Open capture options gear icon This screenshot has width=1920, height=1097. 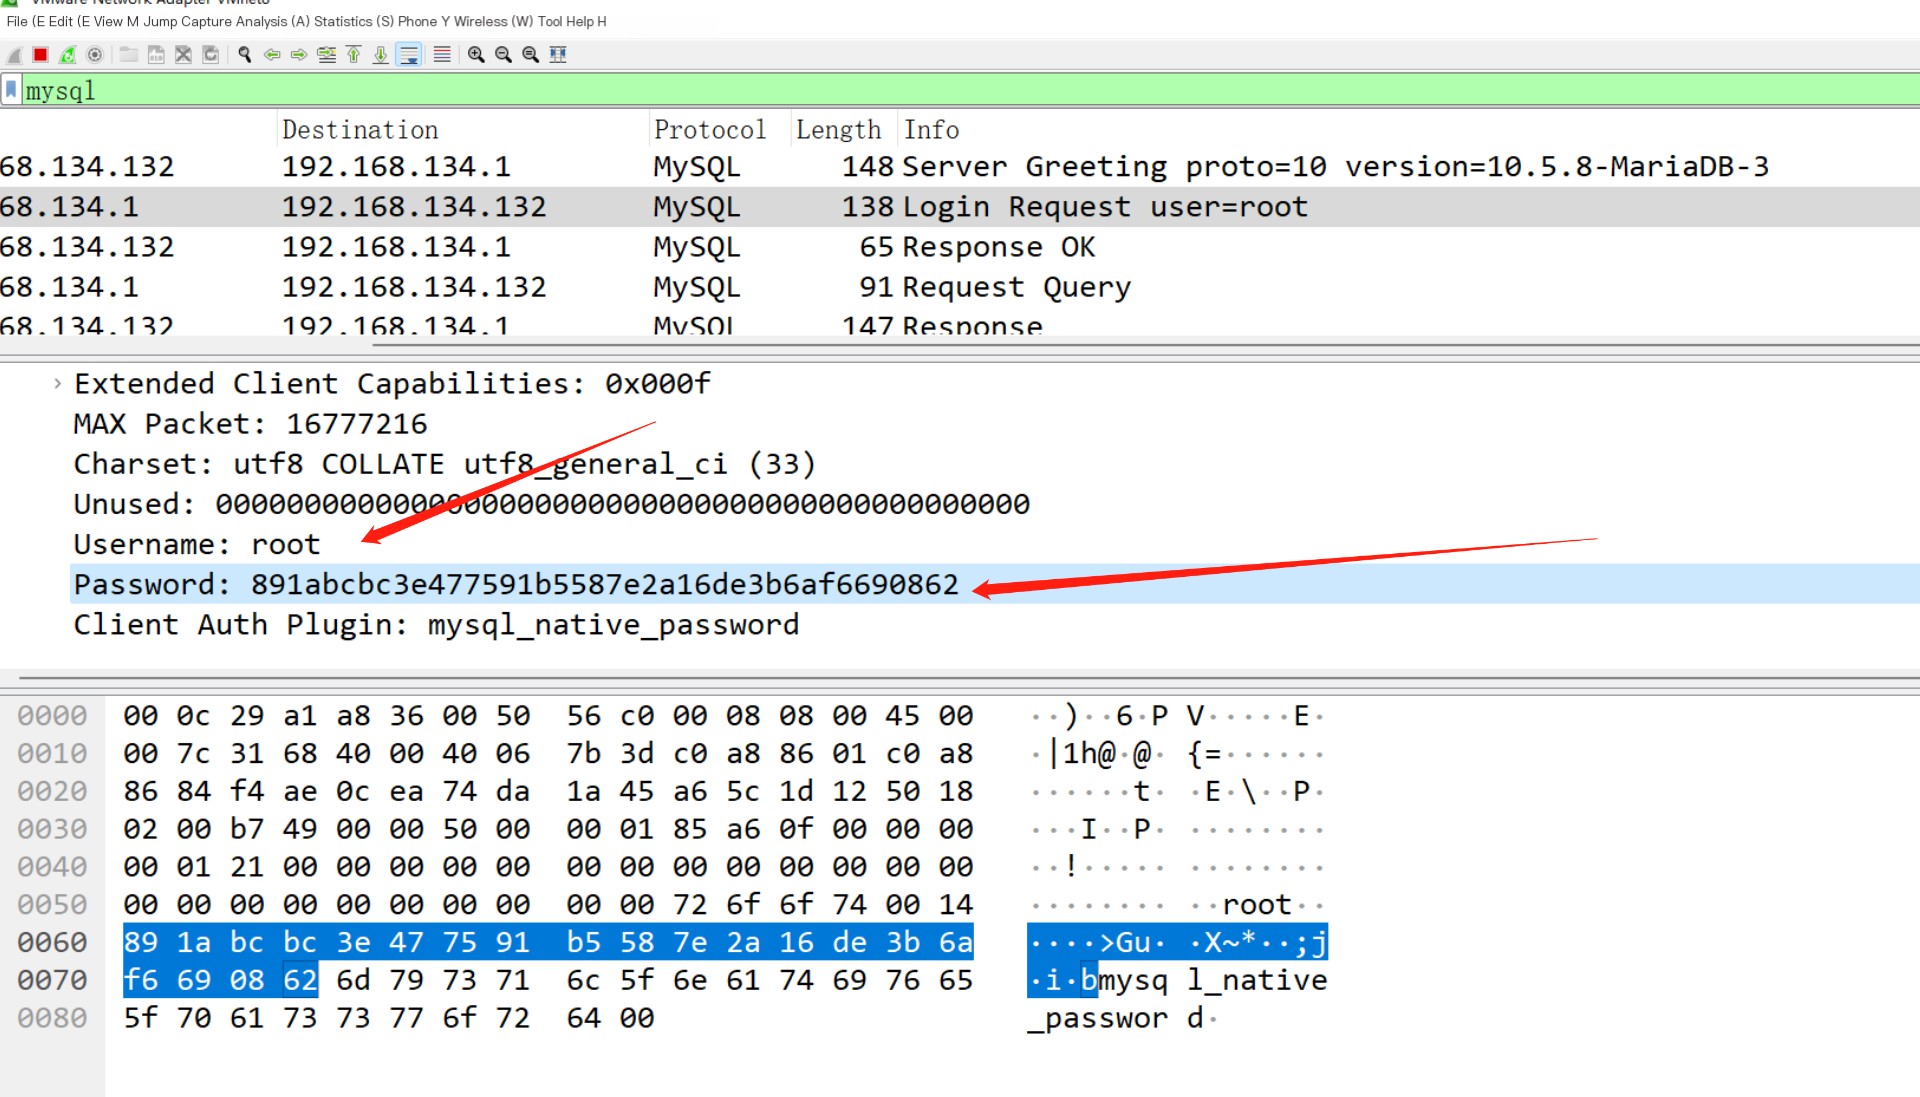coord(95,55)
